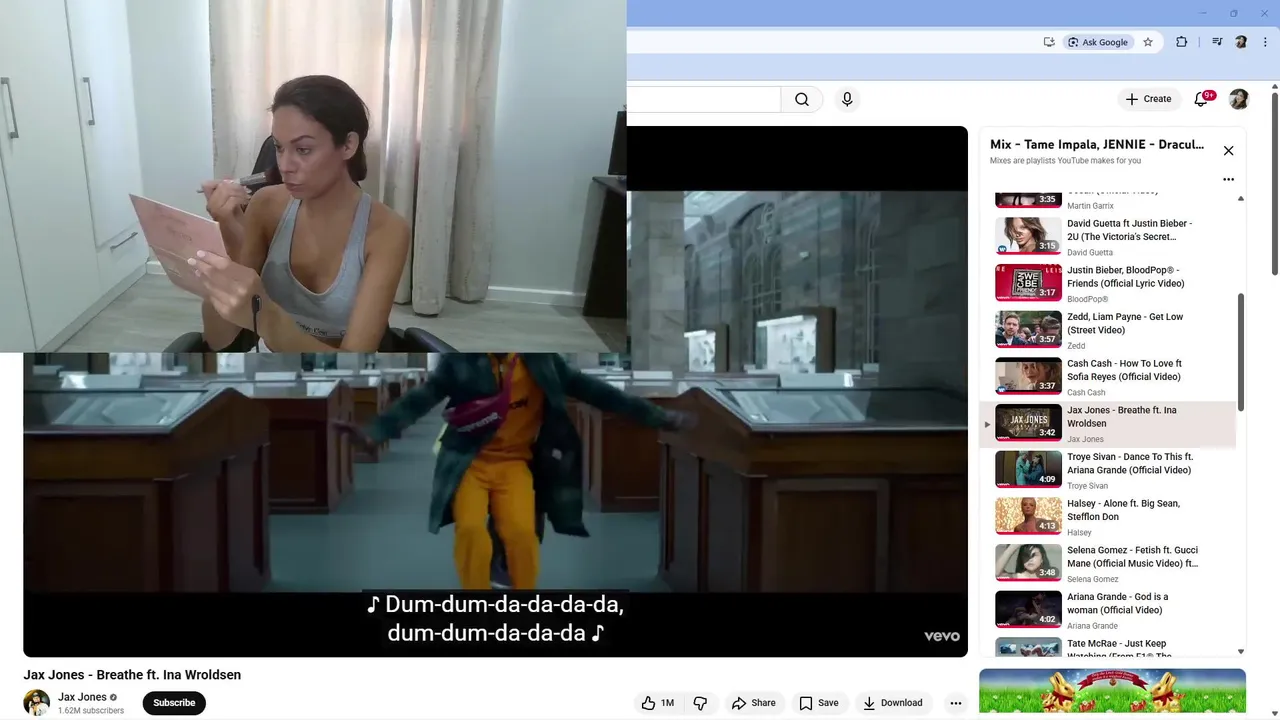Image resolution: width=1280 pixels, height=720 pixels.
Task: Click the 1.62M subscribers text
Action: coord(91,711)
